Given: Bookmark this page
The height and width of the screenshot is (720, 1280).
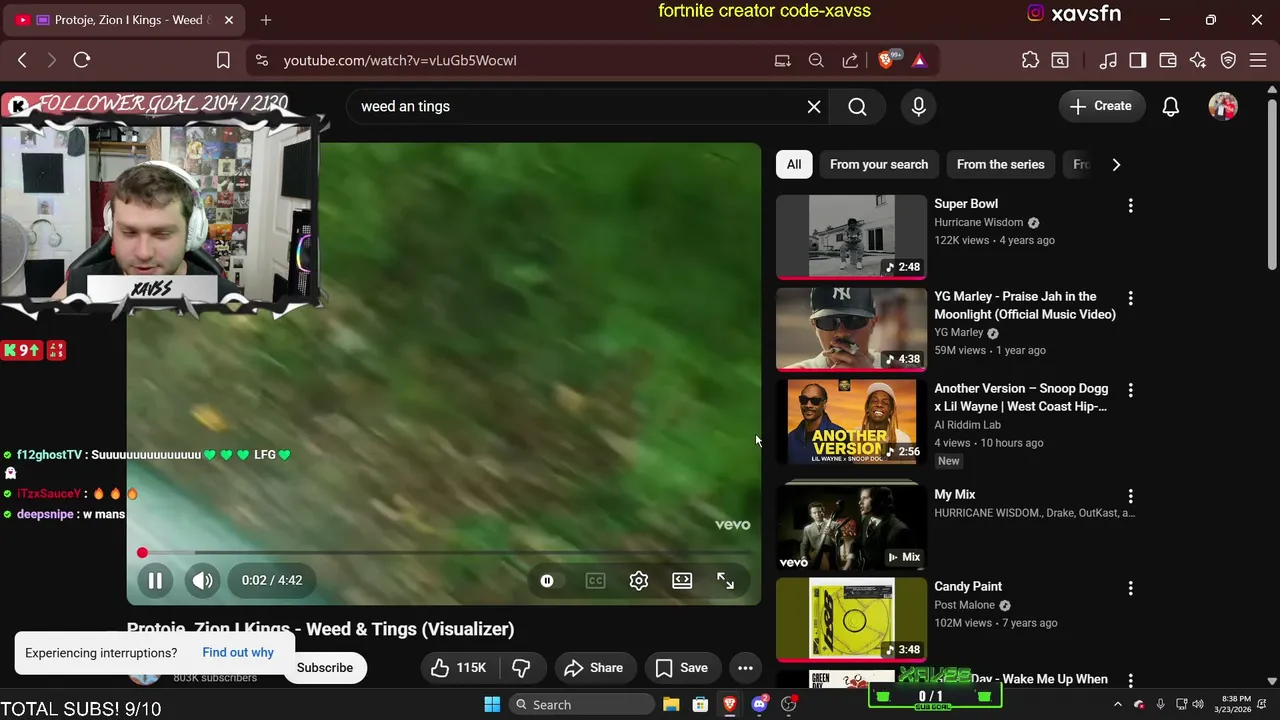Looking at the screenshot, I should (223, 60).
